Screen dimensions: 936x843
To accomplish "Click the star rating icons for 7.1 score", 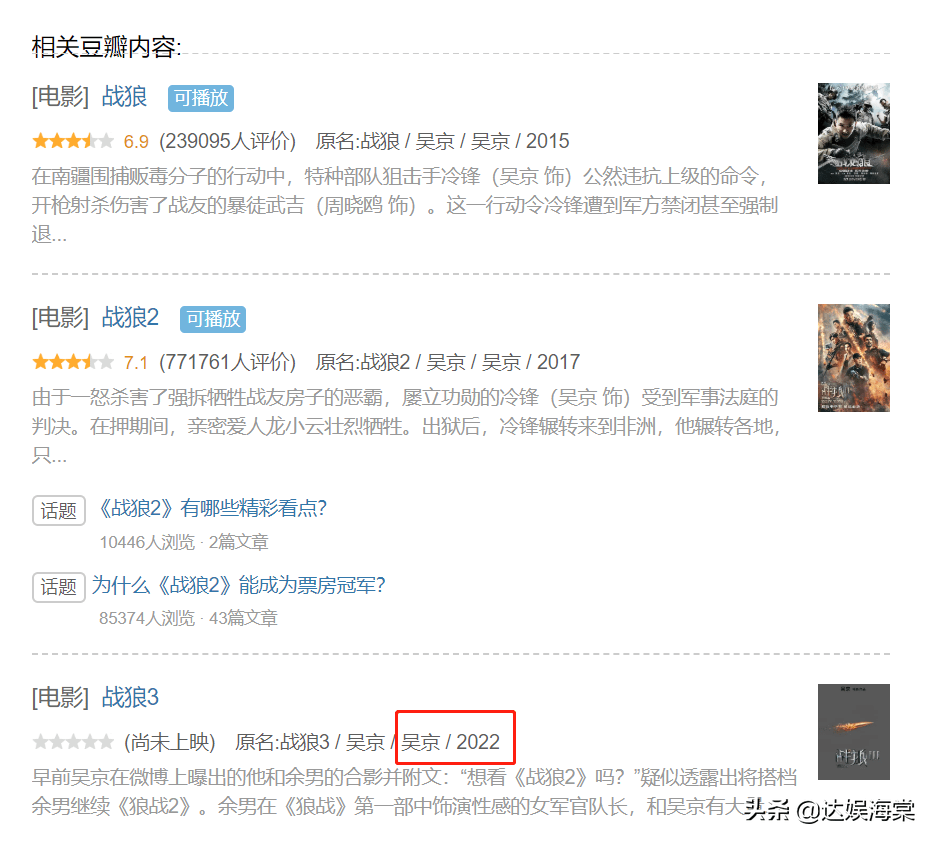I will click(x=73, y=362).
